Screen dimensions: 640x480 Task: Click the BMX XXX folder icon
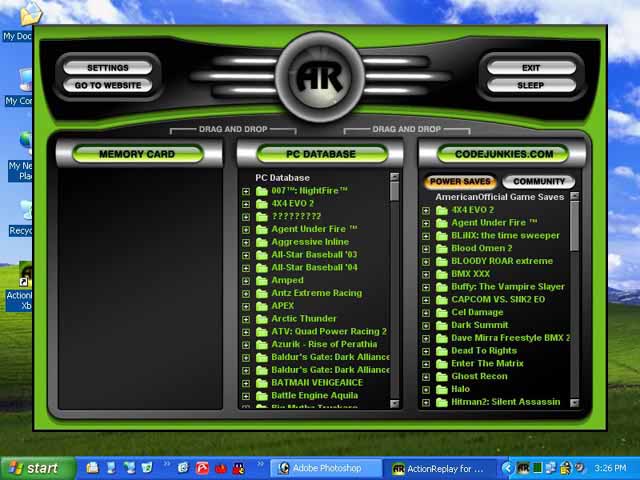(x=442, y=274)
